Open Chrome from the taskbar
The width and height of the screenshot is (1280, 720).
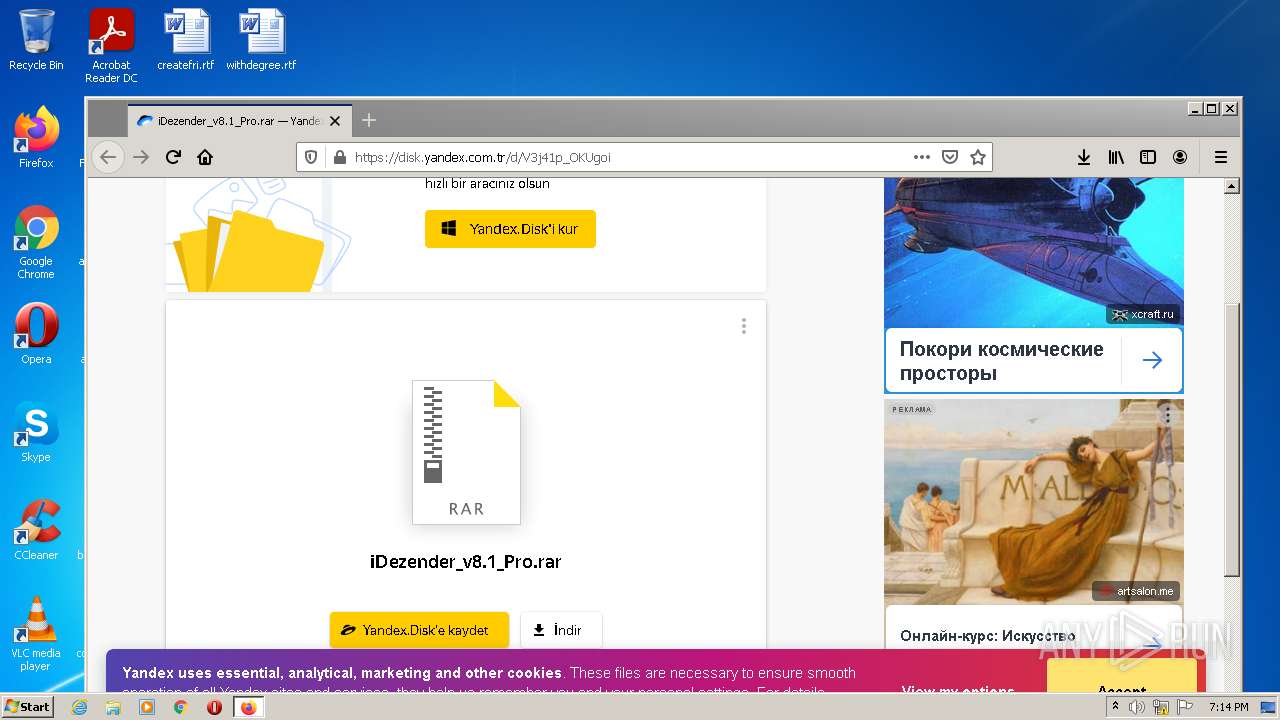tap(180, 707)
